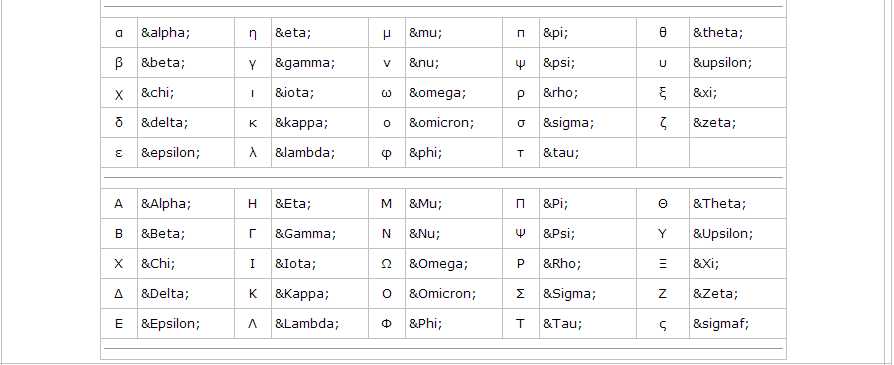The width and height of the screenshot is (894, 365).
Task: Select the &zeta; lowercase entity
Action: (714, 123)
